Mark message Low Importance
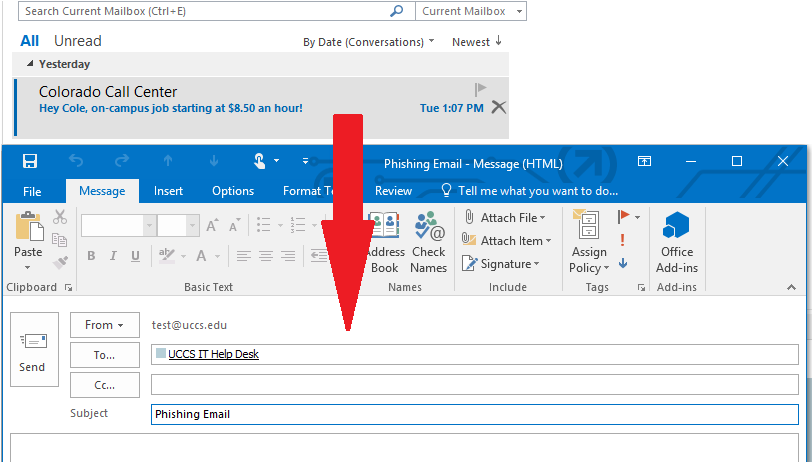Image resolution: width=812 pixels, height=465 pixels. coord(623,263)
